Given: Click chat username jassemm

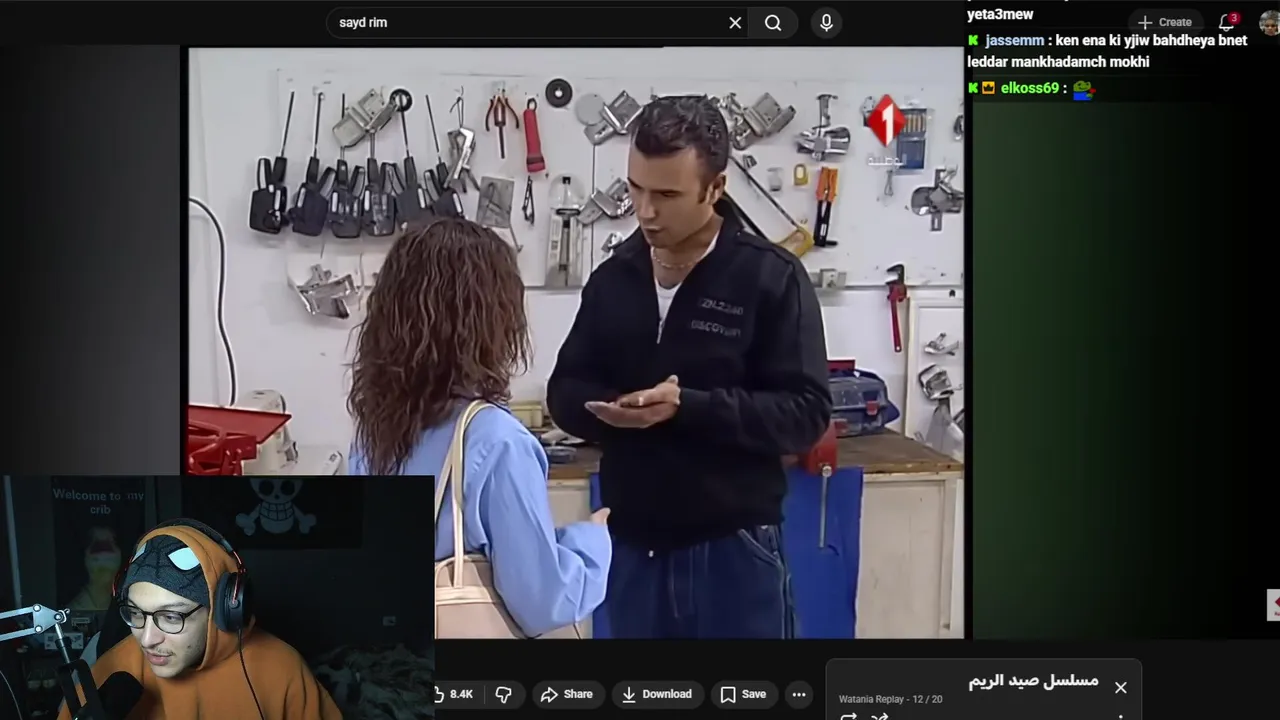Looking at the screenshot, I should point(1014,41).
